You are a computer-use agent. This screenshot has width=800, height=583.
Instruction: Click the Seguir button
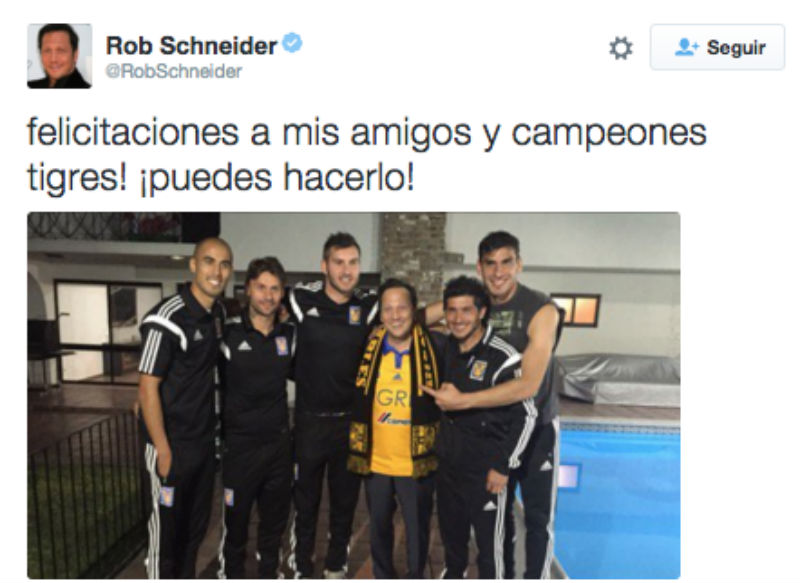pyautogui.click(x=717, y=47)
